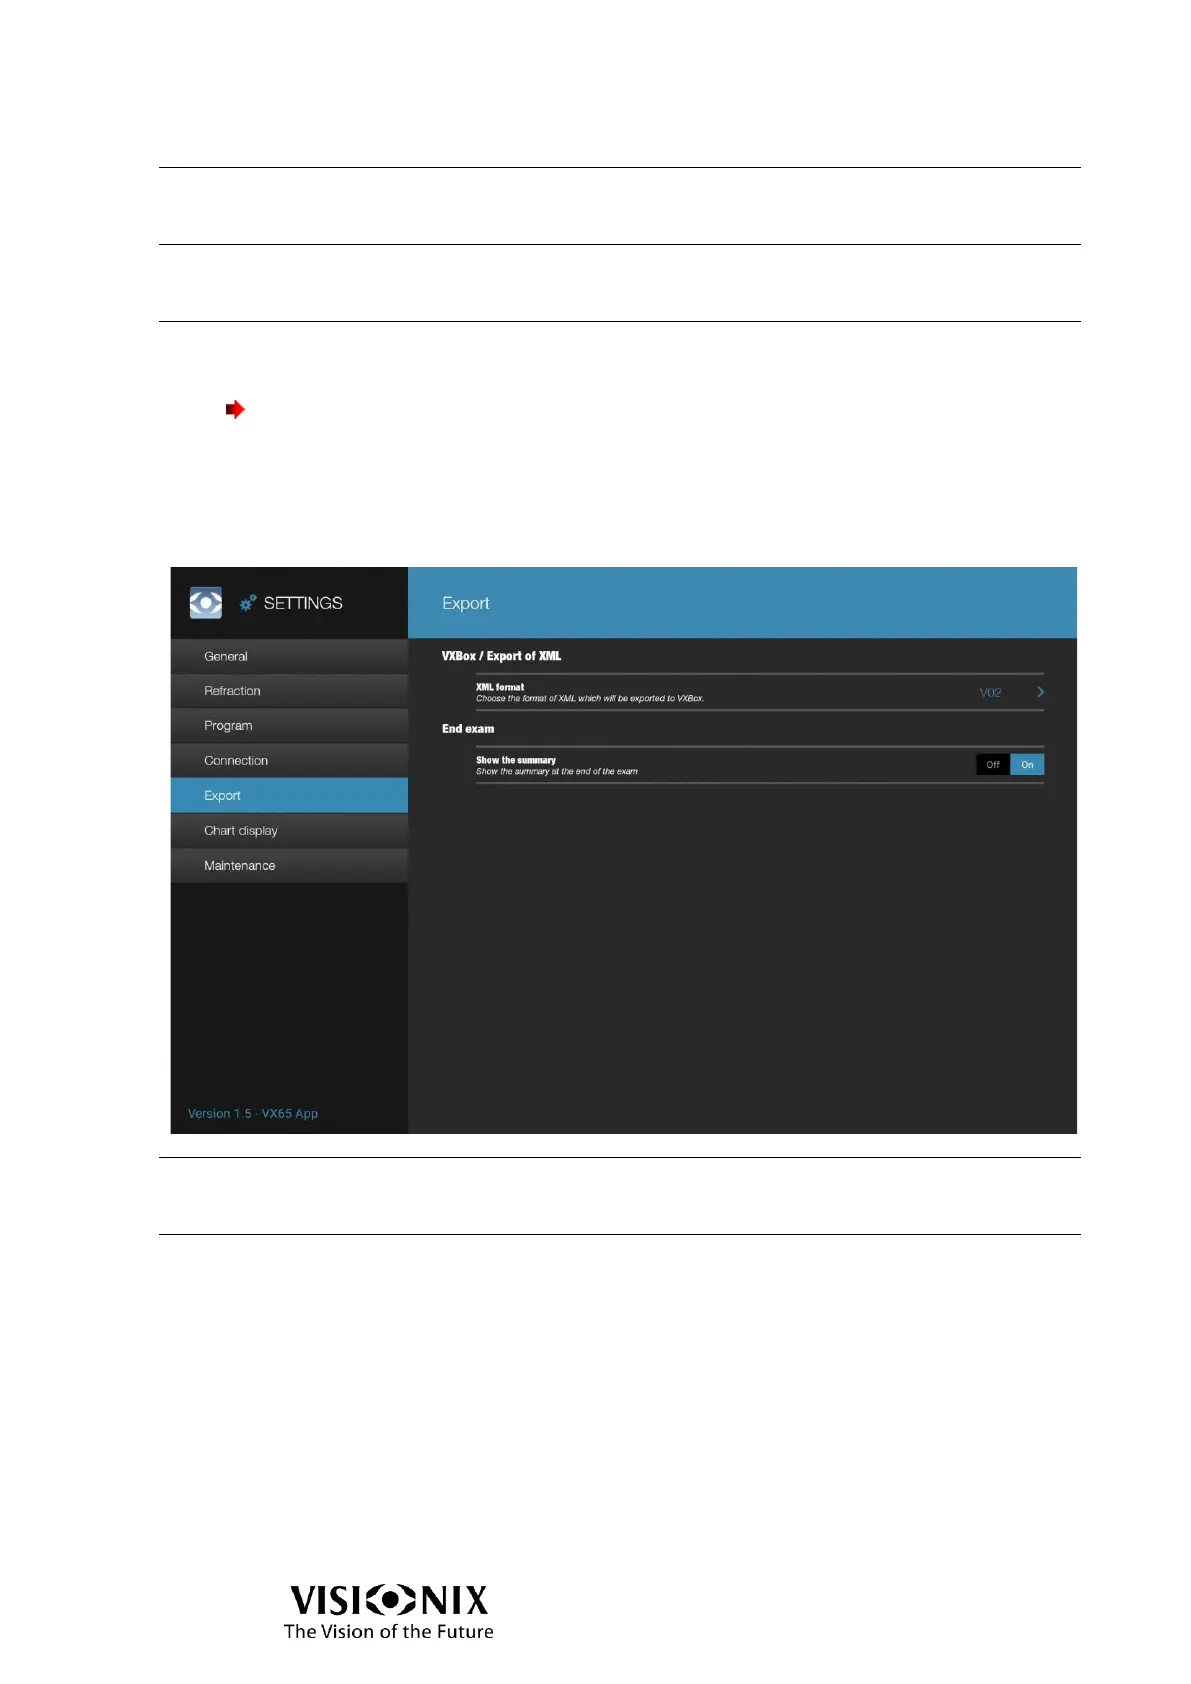The height and width of the screenshot is (1684, 1191).
Task: Click the XML format row label
Action: pos(500,687)
